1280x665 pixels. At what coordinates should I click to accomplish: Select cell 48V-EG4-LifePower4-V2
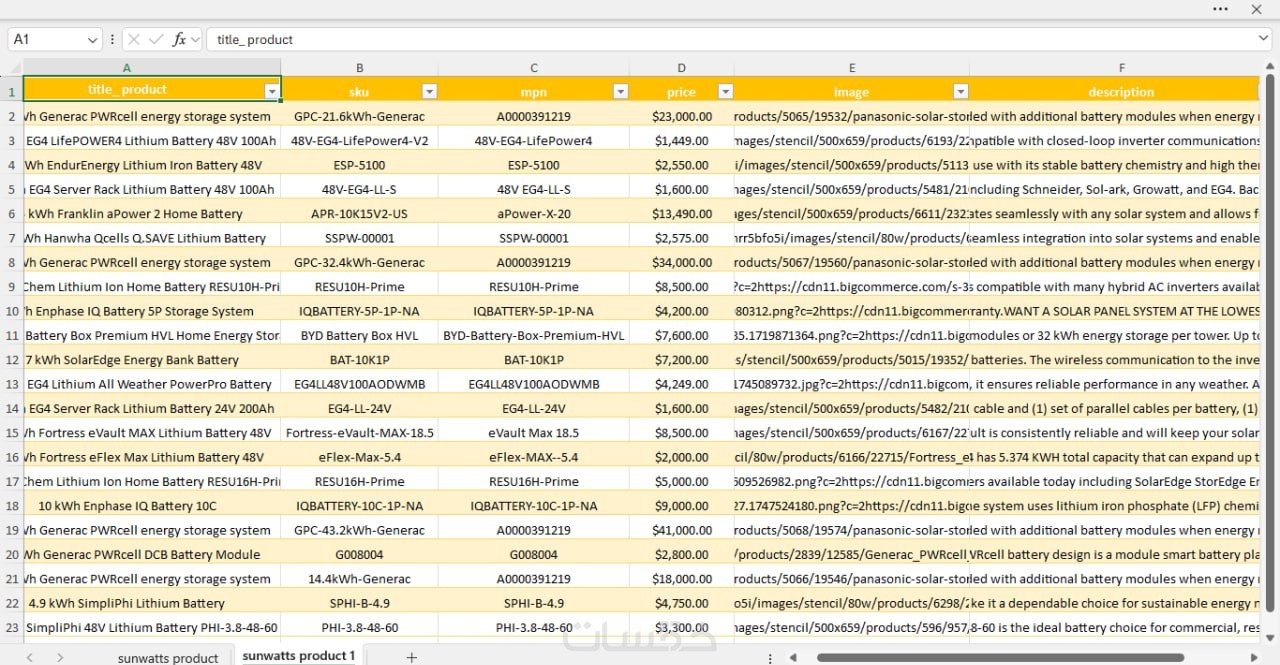[359, 140]
